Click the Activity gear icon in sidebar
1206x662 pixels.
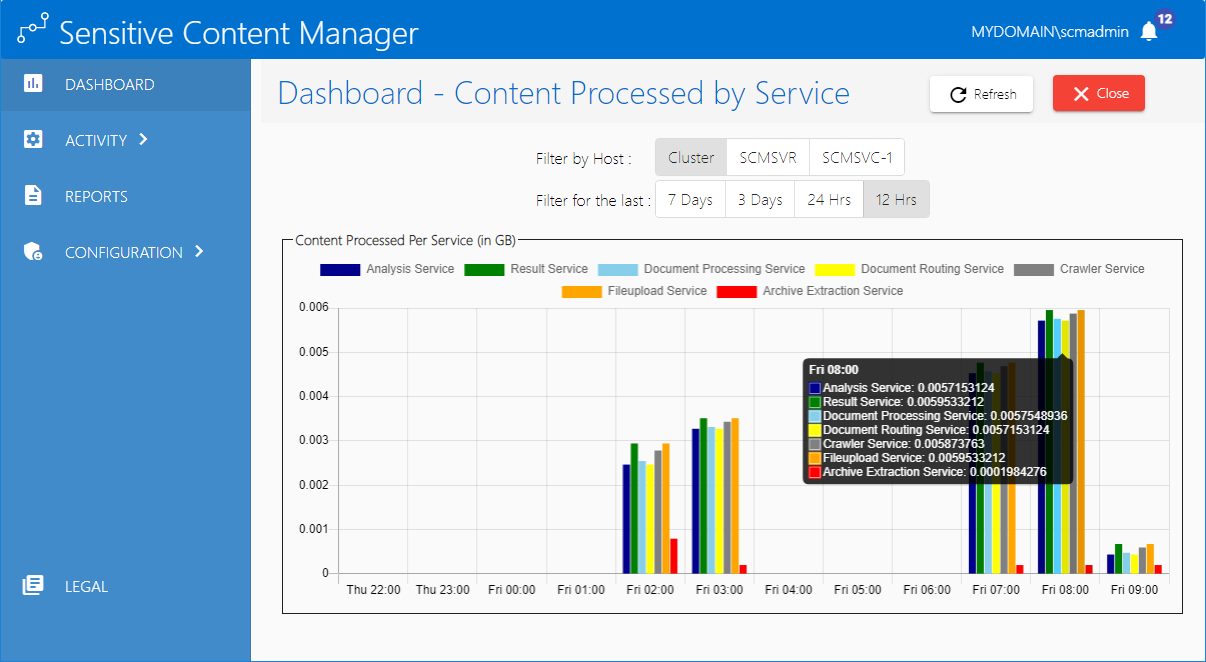point(33,140)
